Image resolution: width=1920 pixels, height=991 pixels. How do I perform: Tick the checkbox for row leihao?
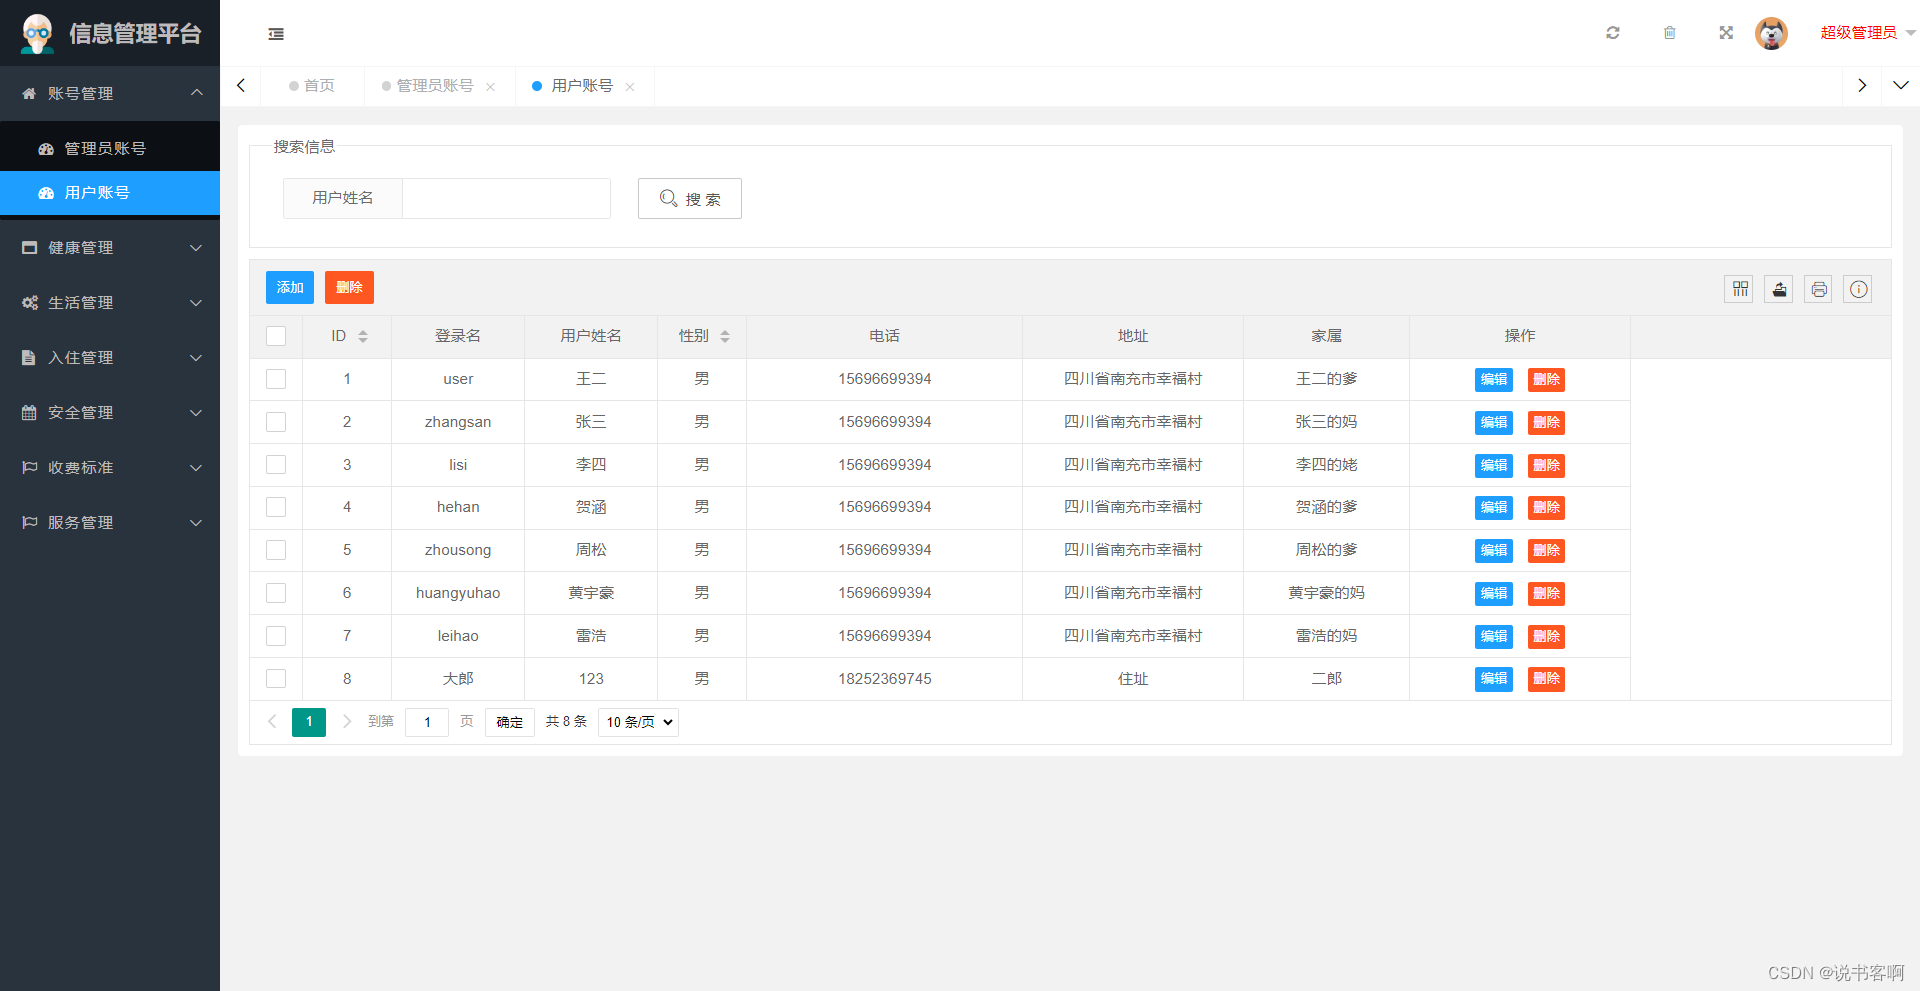[x=276, y=636]
